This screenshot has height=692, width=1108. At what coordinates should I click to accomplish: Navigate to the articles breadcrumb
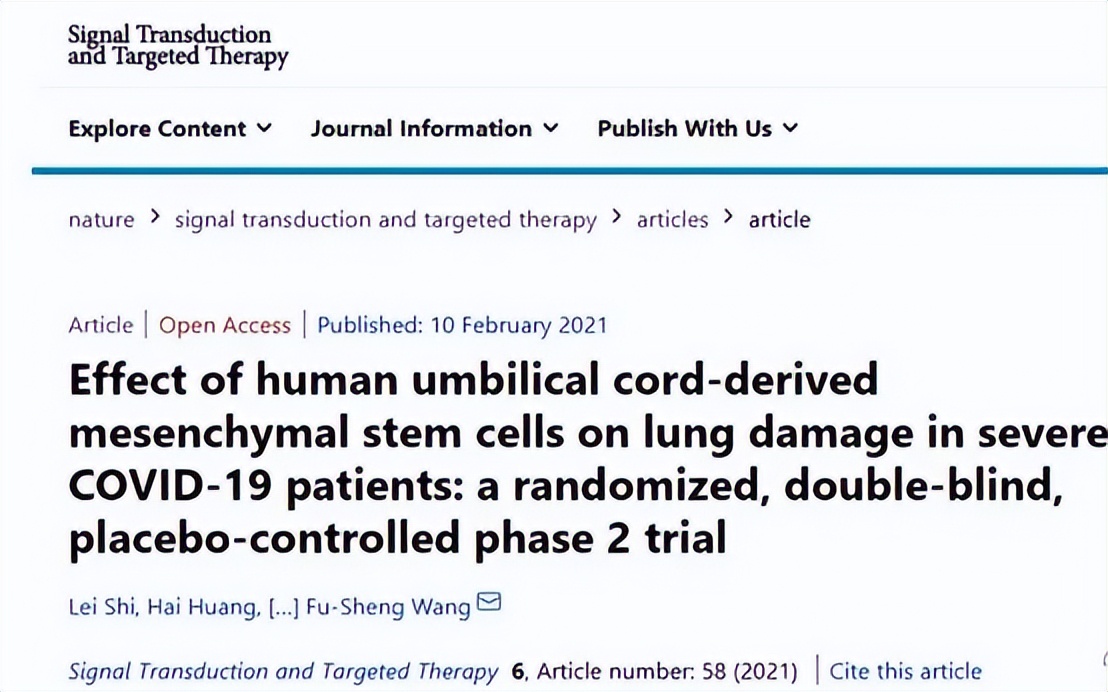coord(672,220)
